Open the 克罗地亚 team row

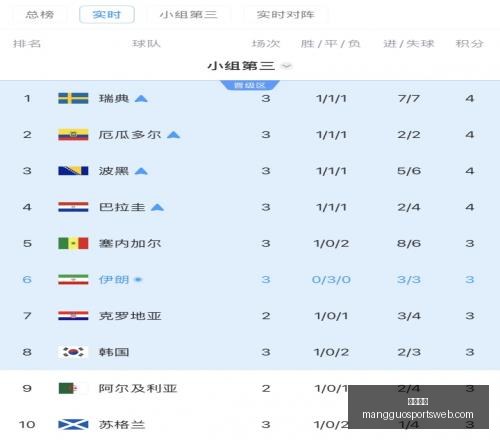pos(250,316)
